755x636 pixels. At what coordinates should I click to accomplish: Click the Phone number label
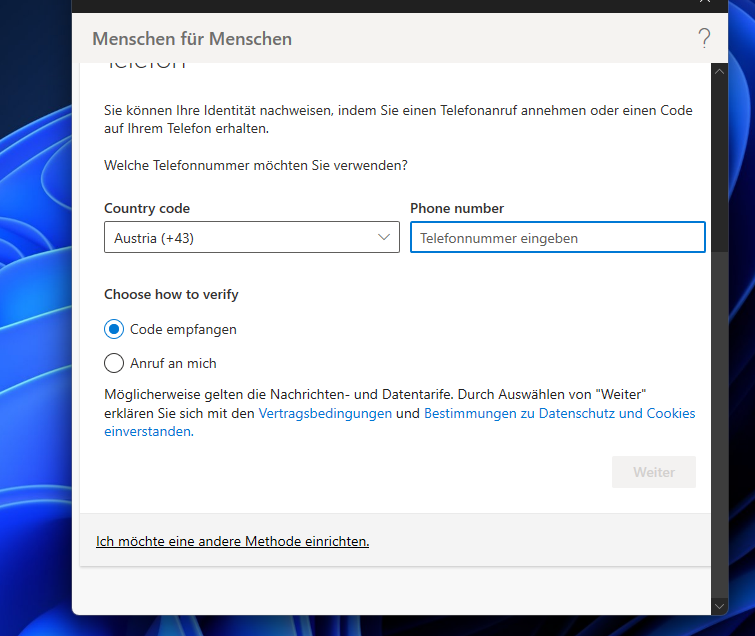tap(457, 208)
